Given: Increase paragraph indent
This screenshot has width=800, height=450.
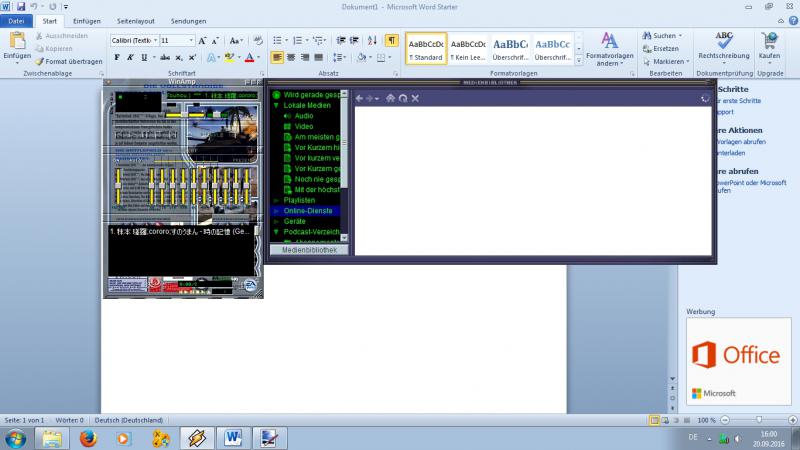Looking at the screenshot, I should tap(354, 40).
